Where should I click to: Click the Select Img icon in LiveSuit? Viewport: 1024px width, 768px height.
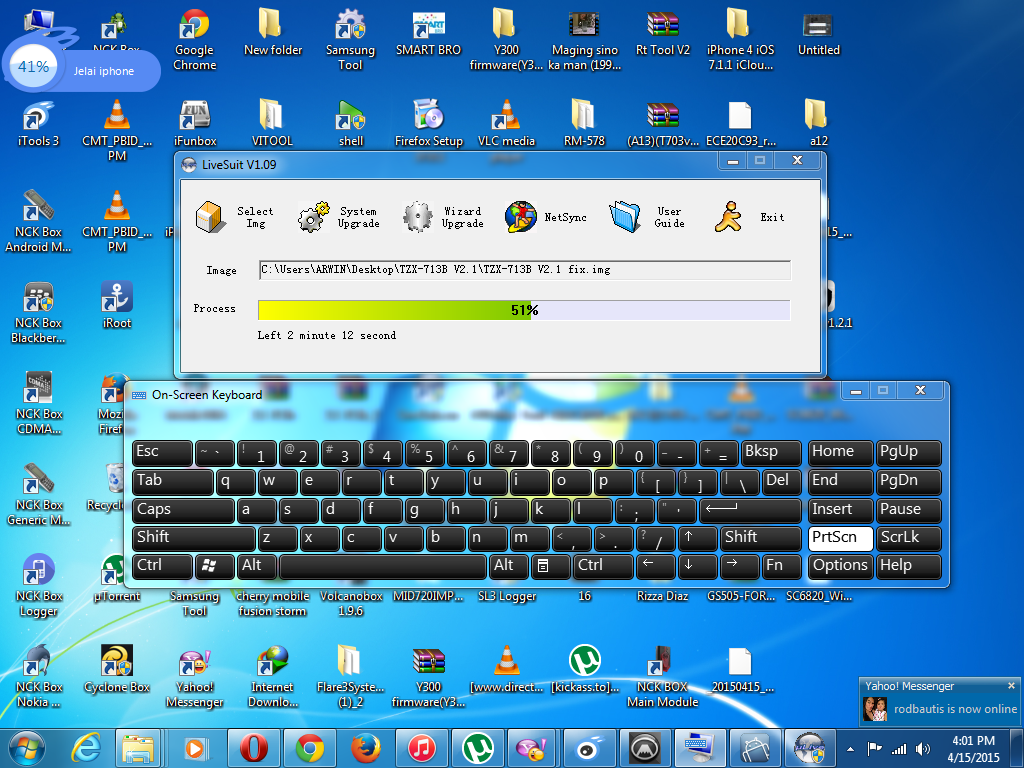[x=211, y=217]
